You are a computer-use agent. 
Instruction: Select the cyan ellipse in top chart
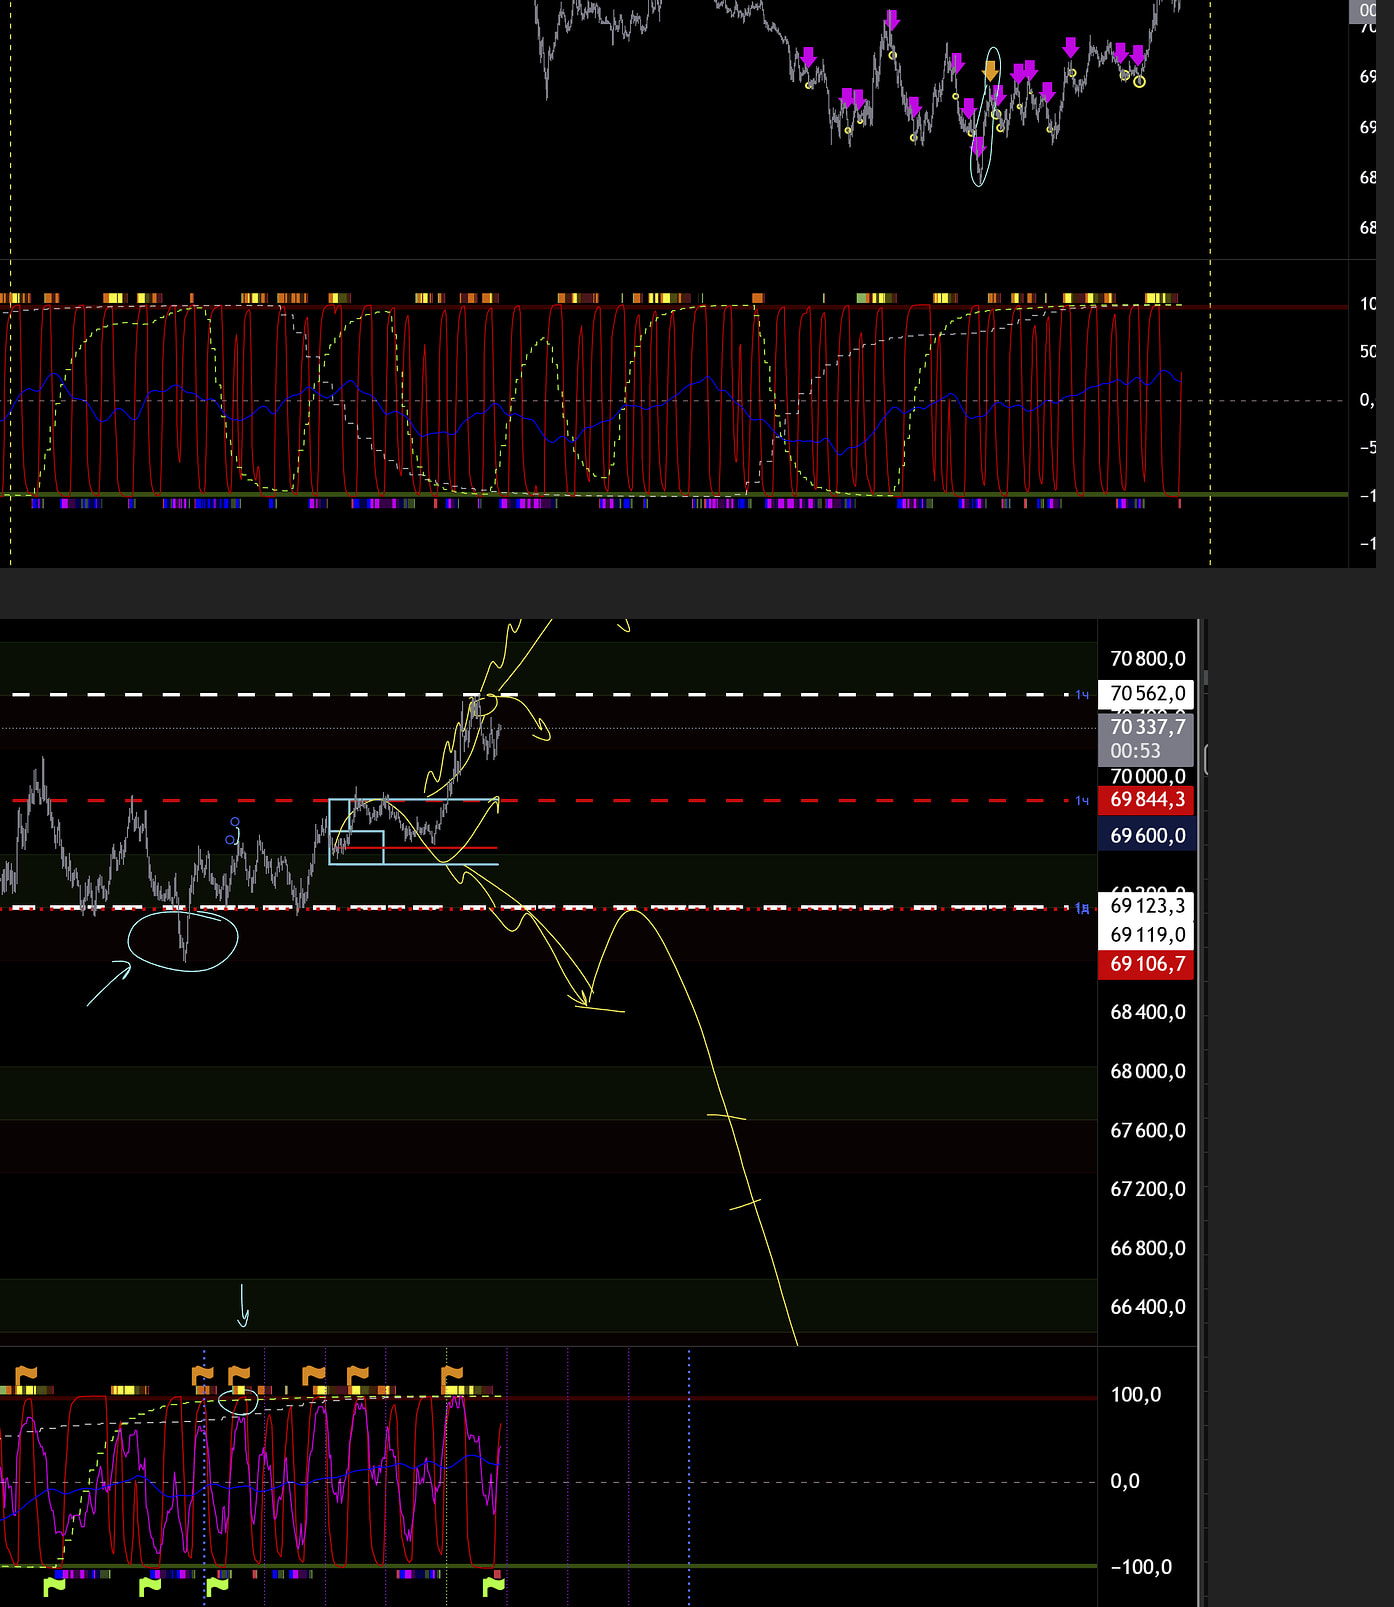coord(982,117)
